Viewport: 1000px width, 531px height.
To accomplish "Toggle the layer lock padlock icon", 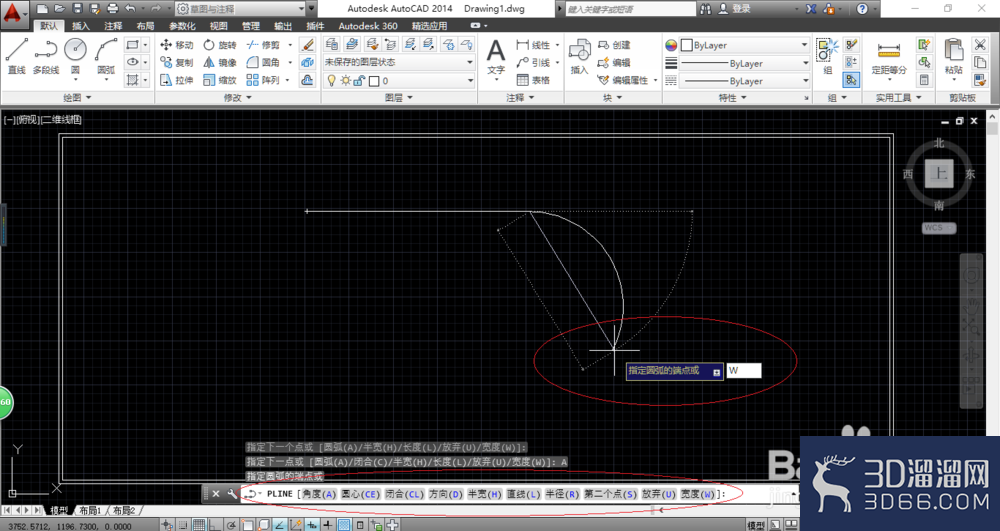I will (359, 80).
